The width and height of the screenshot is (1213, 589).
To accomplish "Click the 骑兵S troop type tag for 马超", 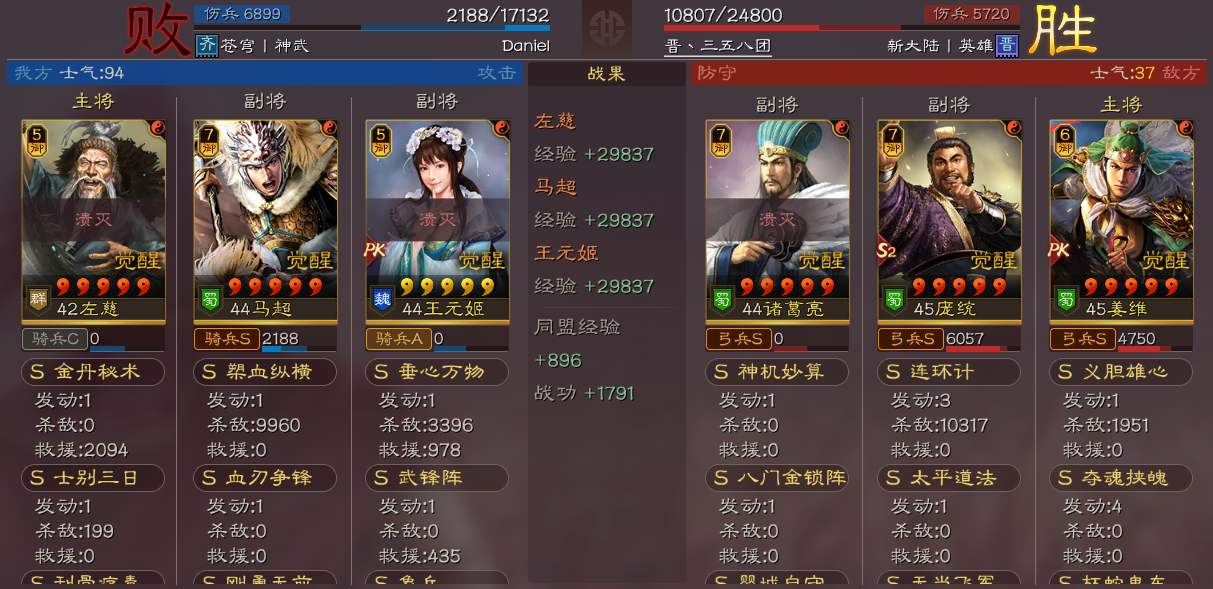I will pos(227,339).
